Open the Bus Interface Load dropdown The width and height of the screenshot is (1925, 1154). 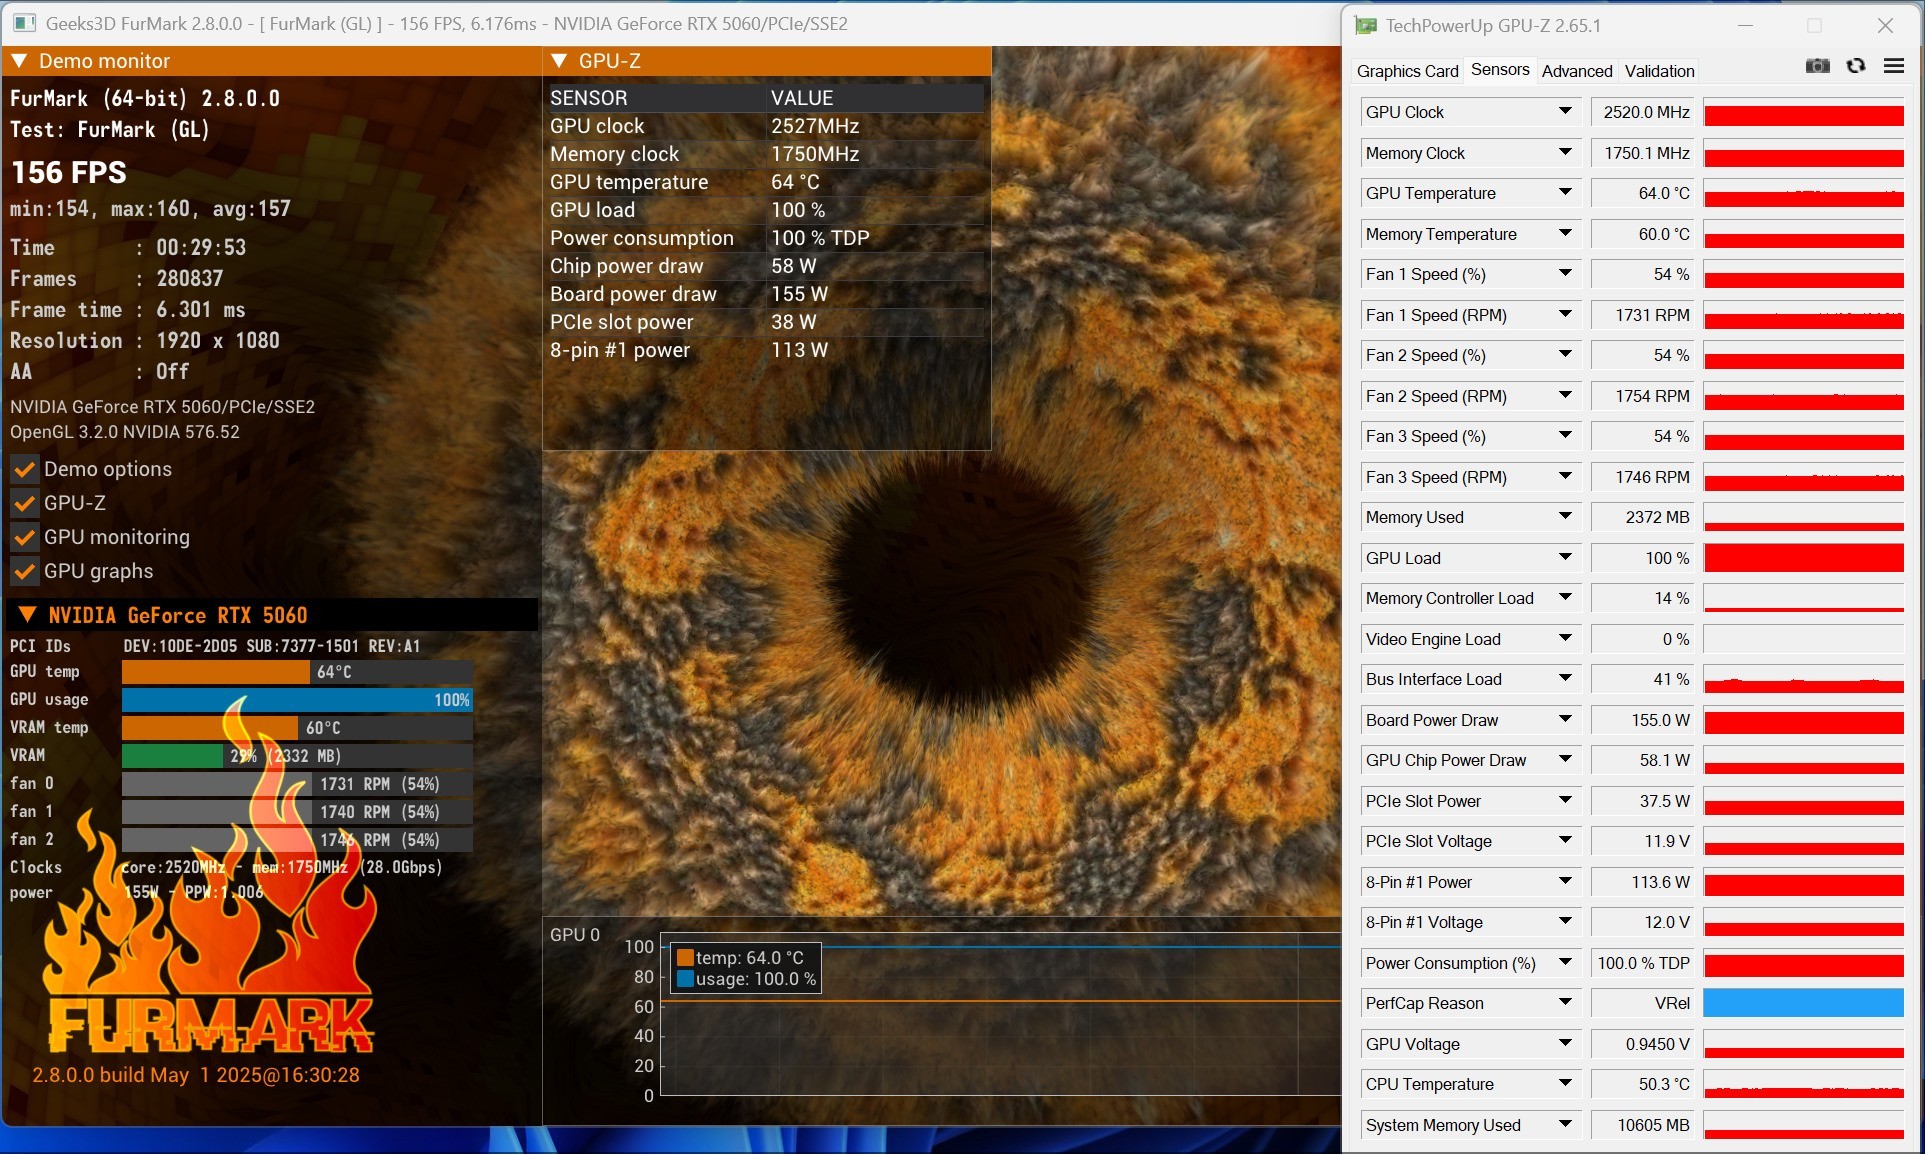tap(1565, 679)
